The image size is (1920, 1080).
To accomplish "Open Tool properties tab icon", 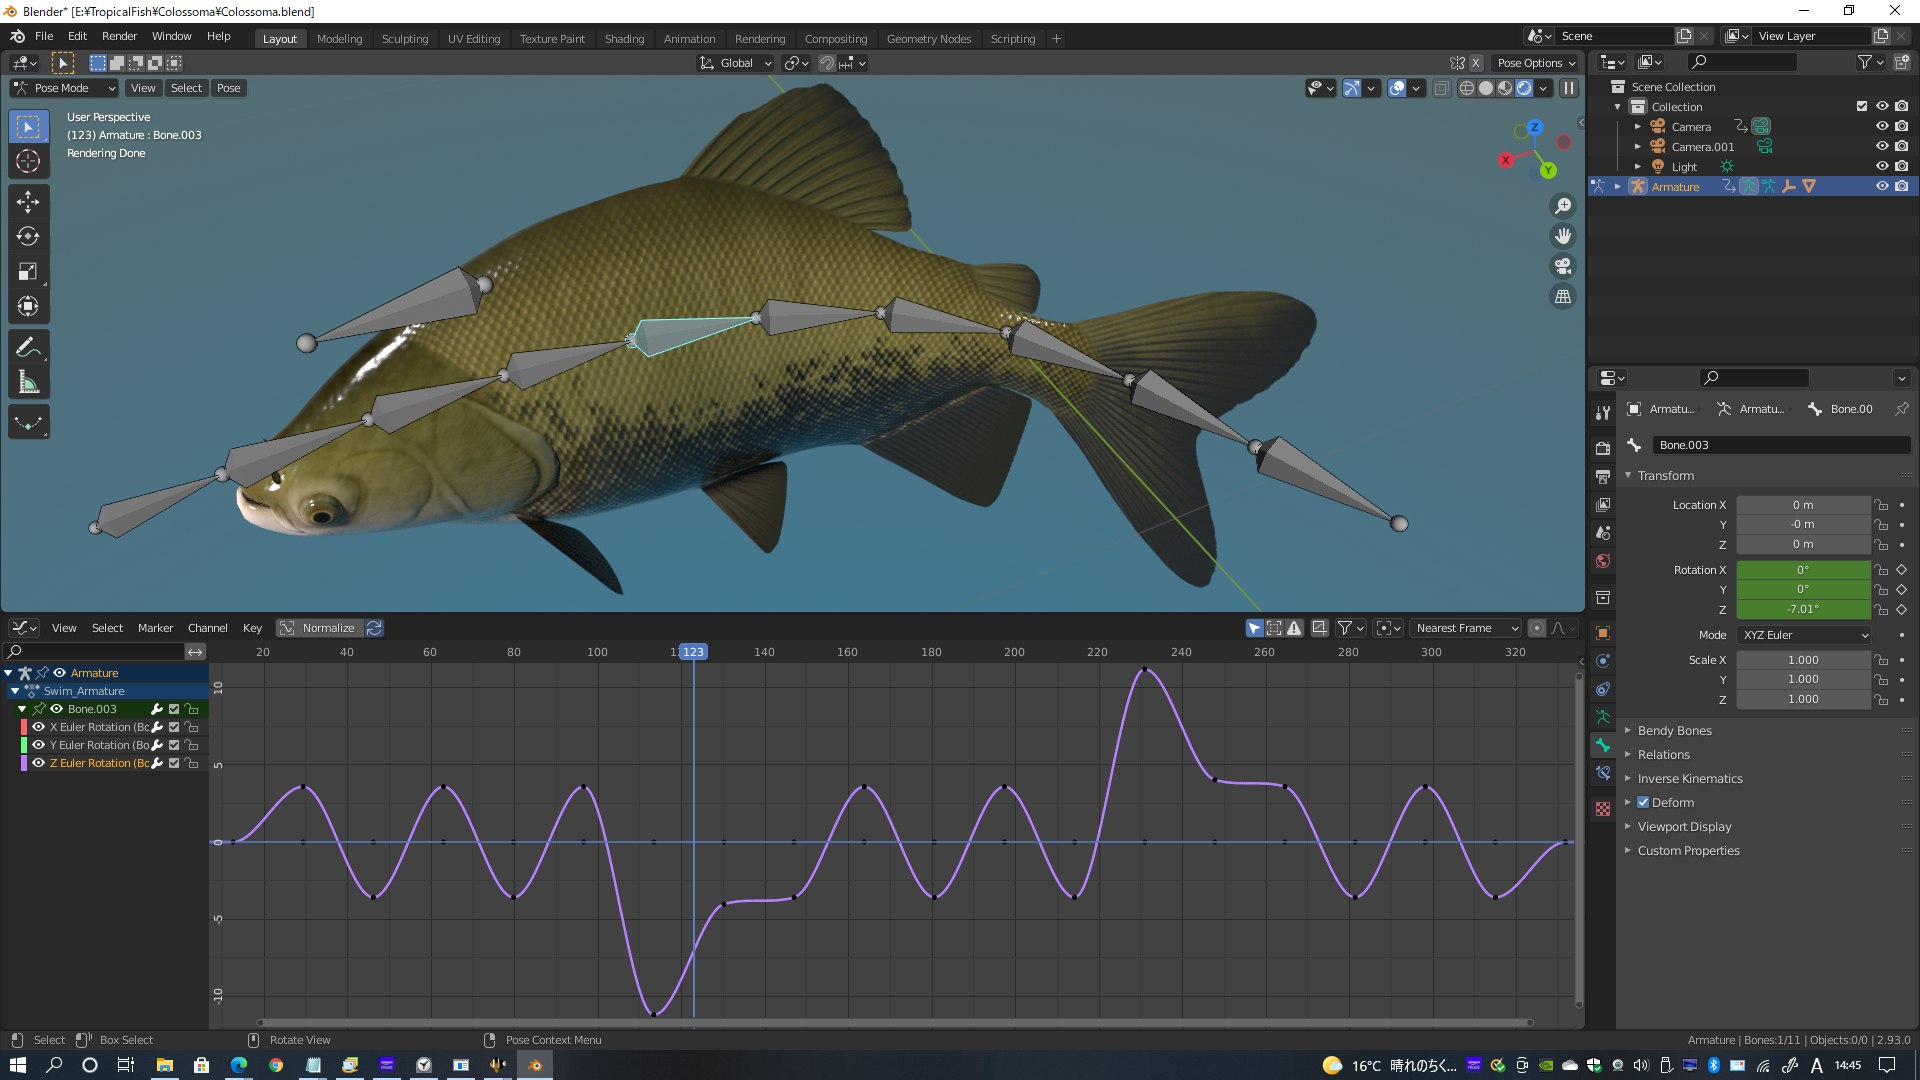I will [x=1603, y=413].
